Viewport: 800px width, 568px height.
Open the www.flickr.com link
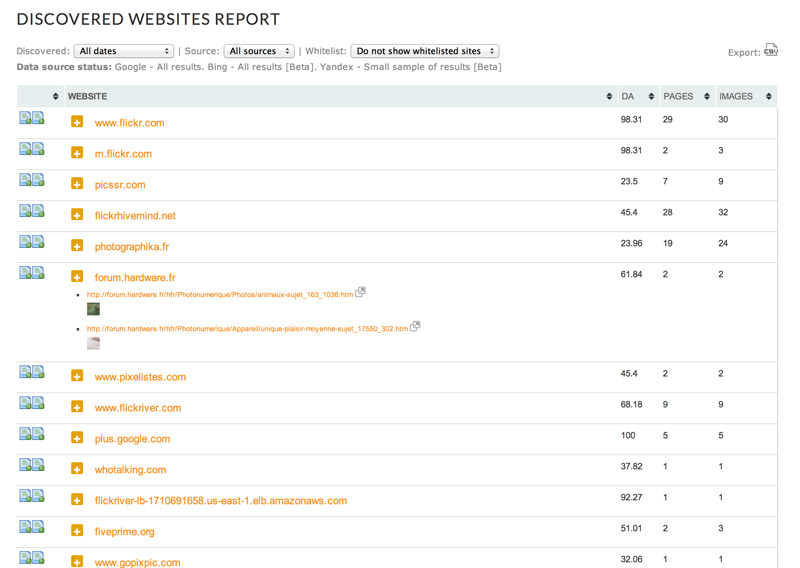[130, 123]
